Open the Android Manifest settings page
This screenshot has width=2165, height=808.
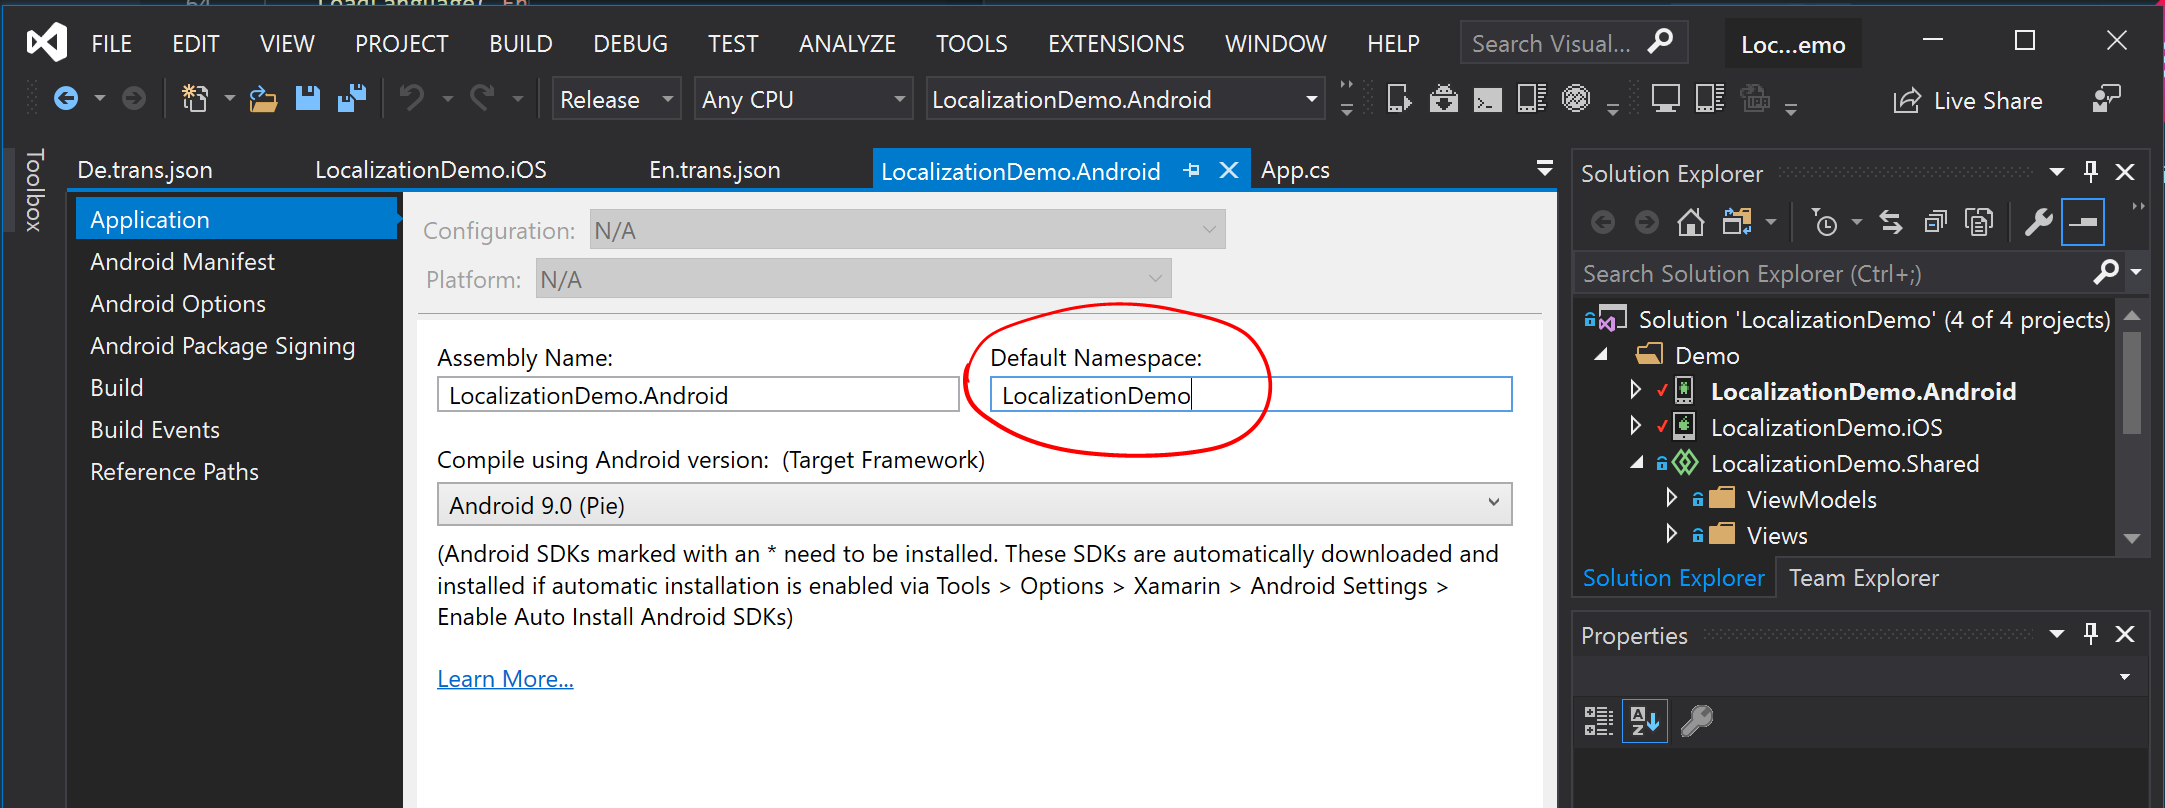(182, 261)
